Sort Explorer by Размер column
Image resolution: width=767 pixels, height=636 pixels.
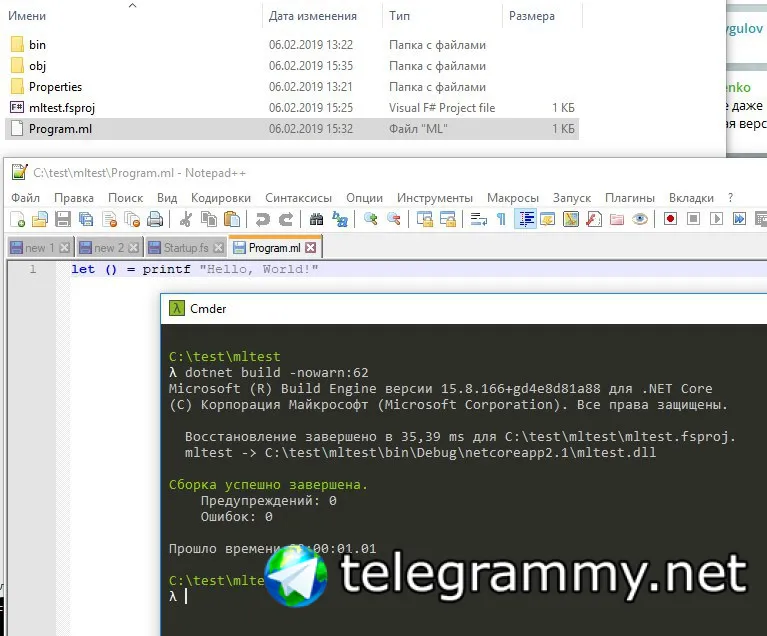coord(532,16)
